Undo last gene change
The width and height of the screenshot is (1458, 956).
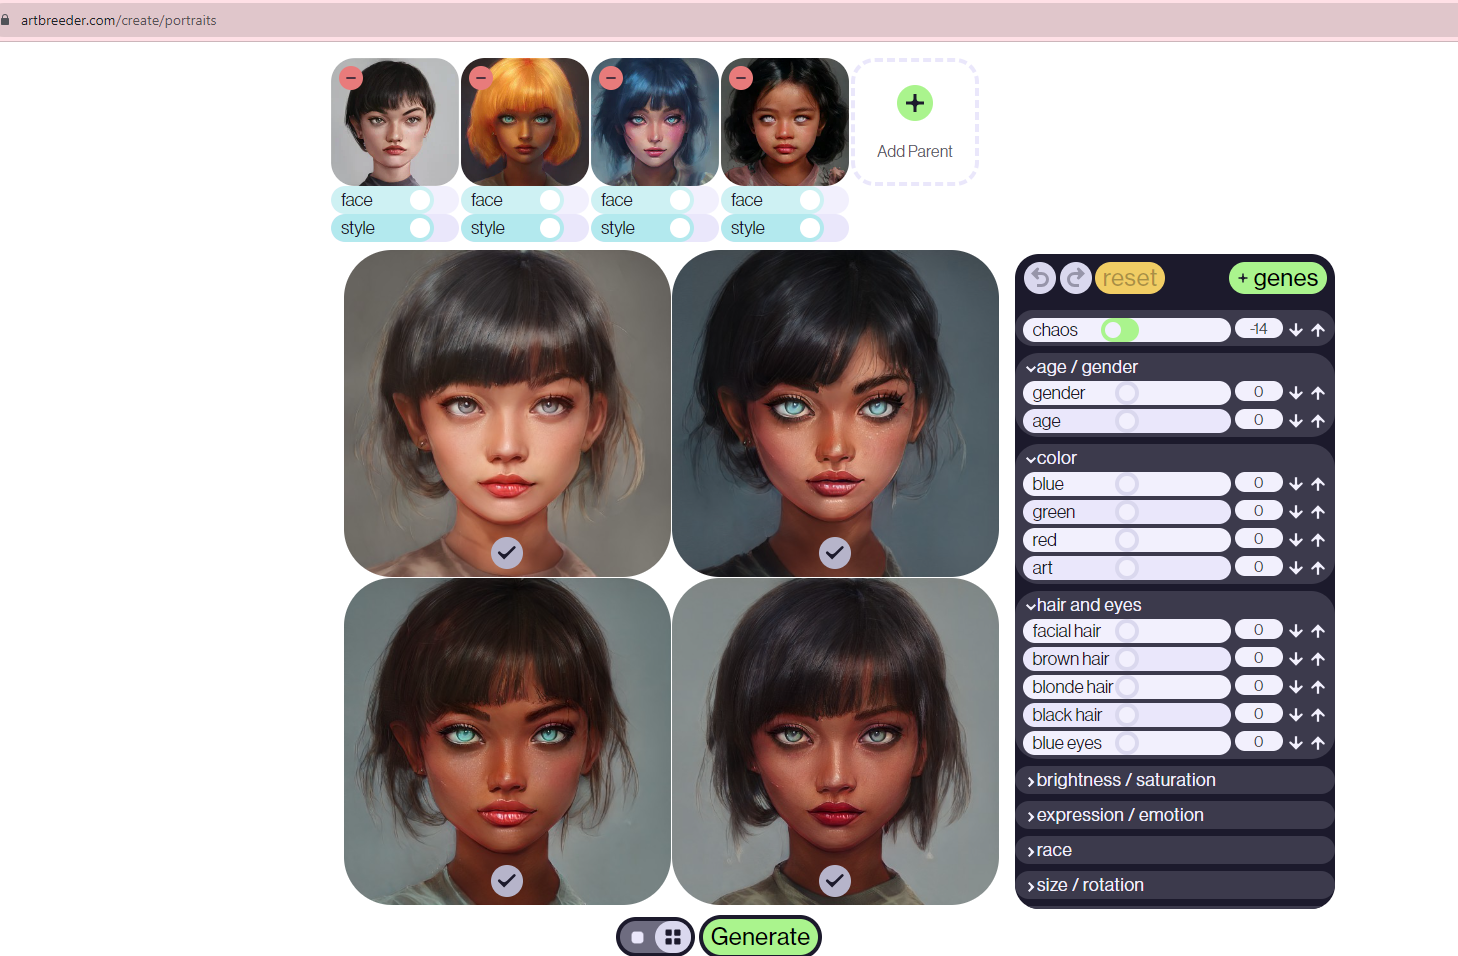point(1040,278)
